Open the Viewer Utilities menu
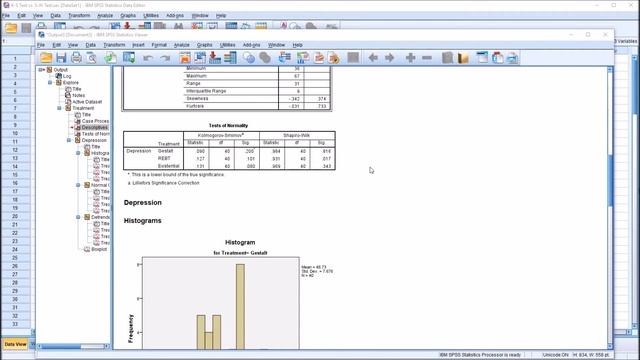640x360 pixels. [227, 45]
